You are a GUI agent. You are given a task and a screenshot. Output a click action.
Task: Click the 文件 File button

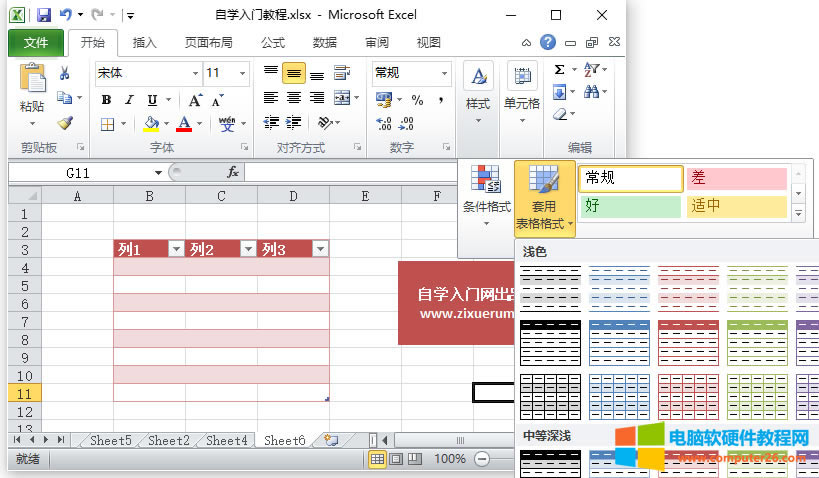tap(36, 42)
